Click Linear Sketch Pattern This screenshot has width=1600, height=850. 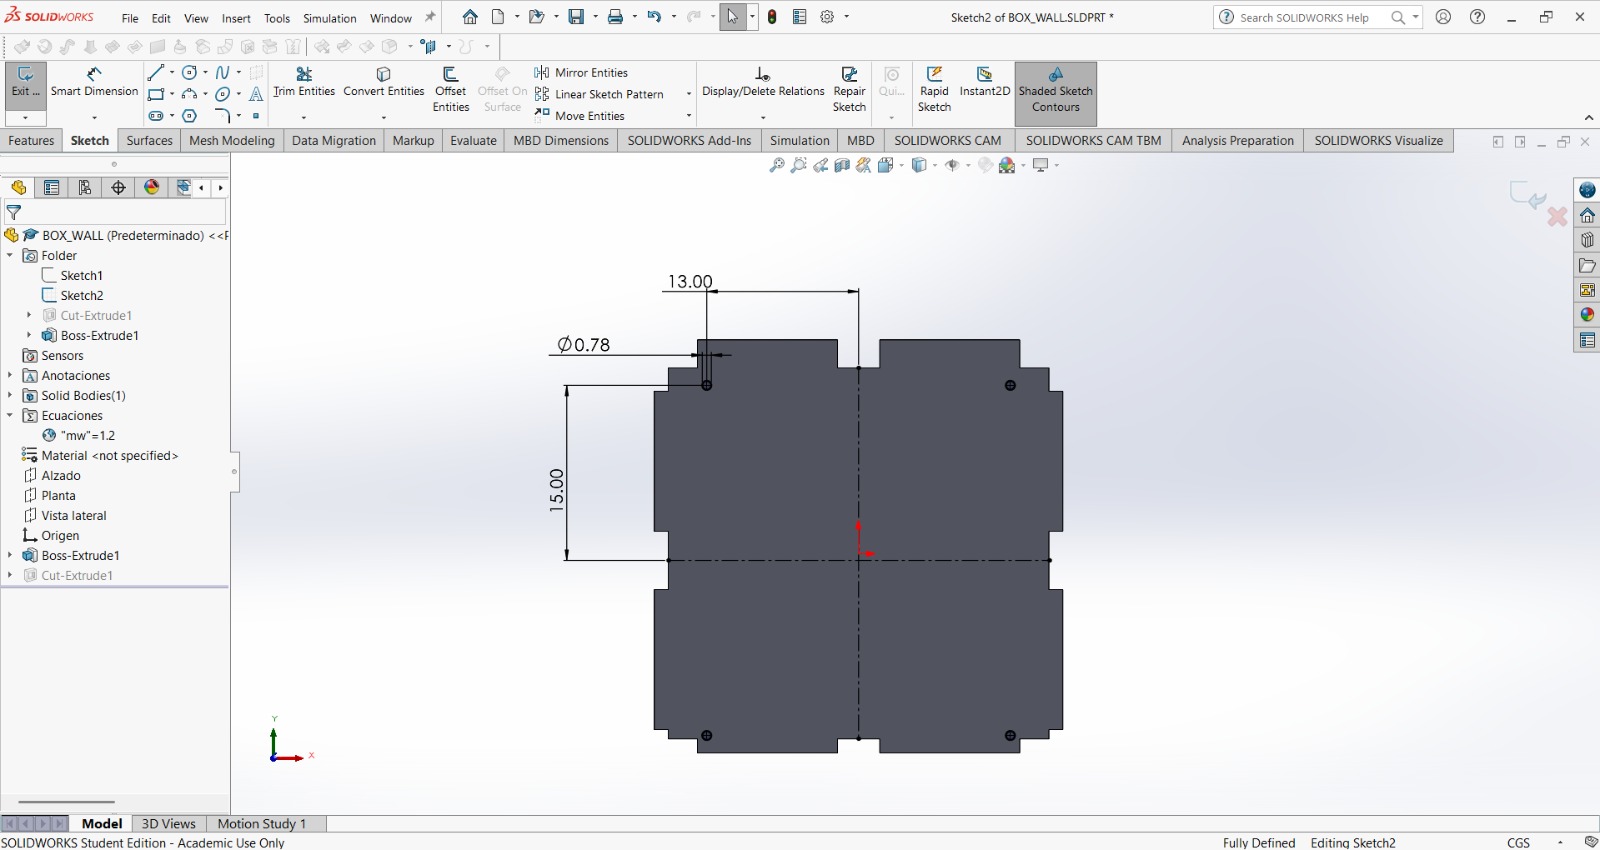(599, 94)
